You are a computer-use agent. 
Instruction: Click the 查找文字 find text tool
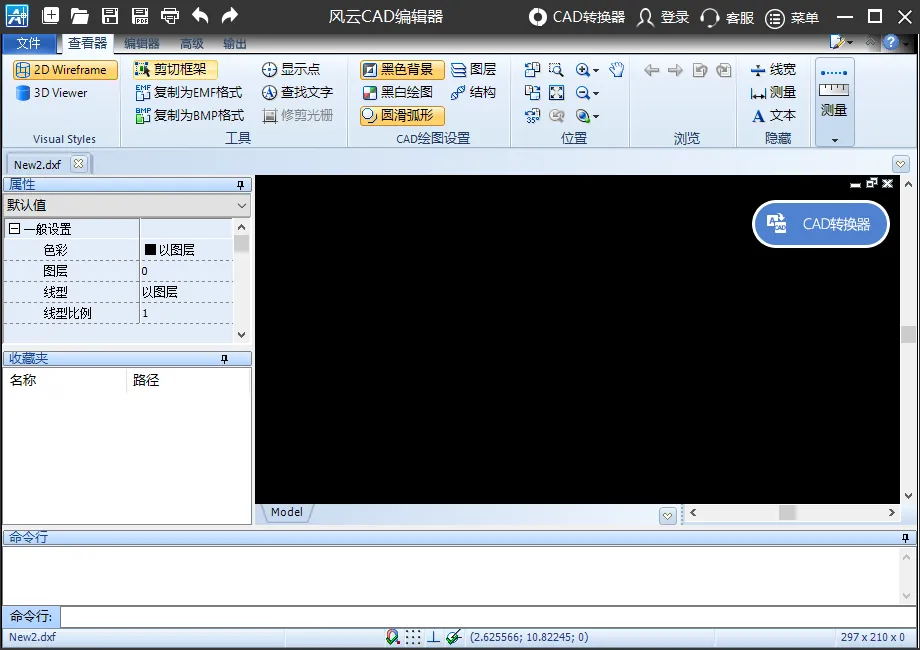point(297,93)
